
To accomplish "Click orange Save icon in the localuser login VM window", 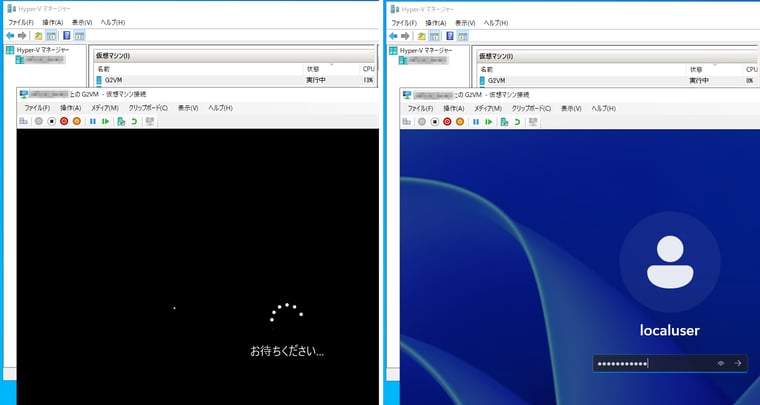I will (459, 122).
